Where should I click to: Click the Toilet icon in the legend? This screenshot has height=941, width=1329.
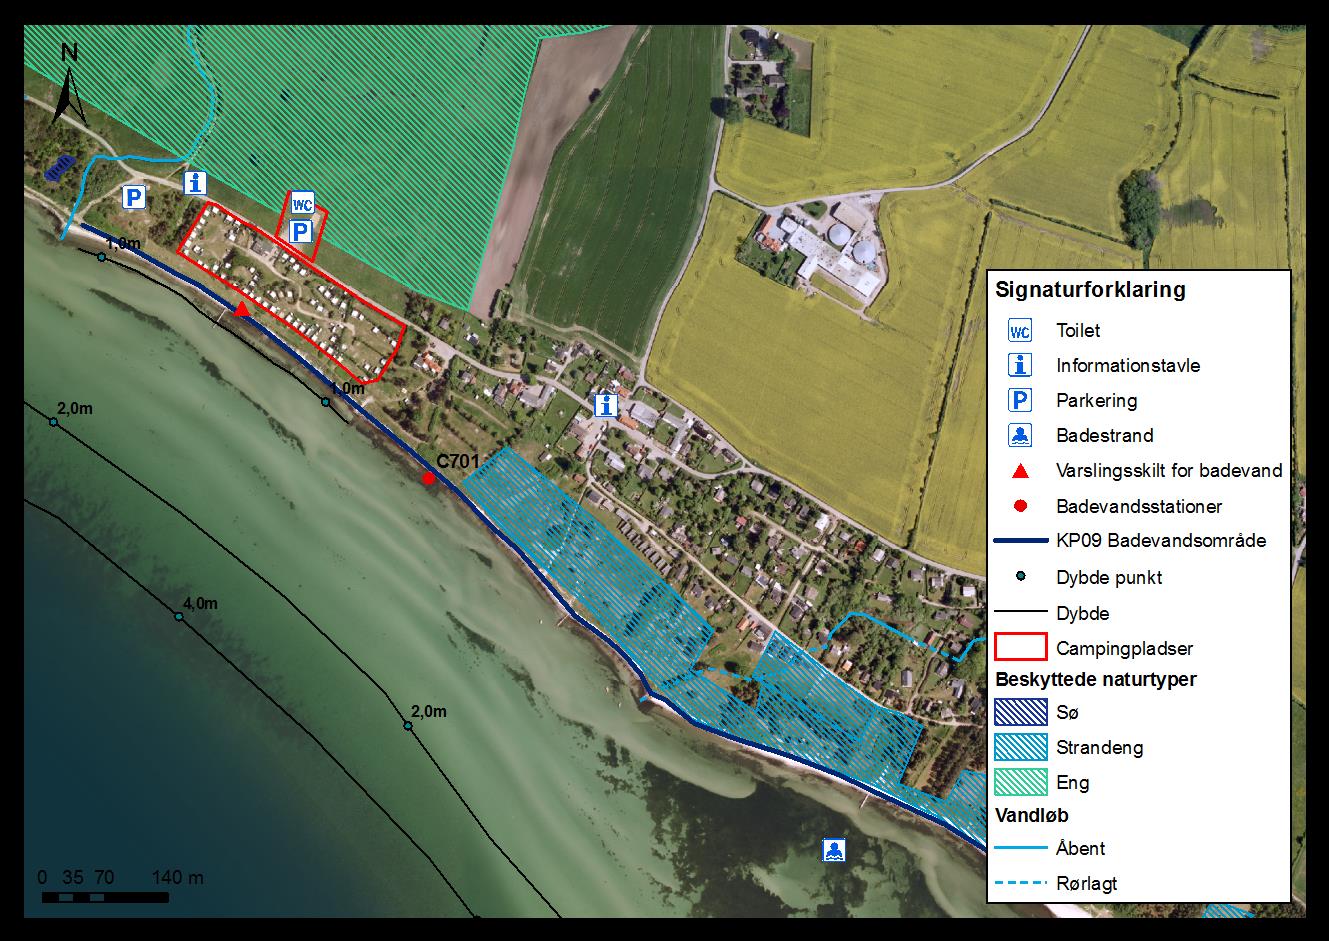click(1019, 331)
